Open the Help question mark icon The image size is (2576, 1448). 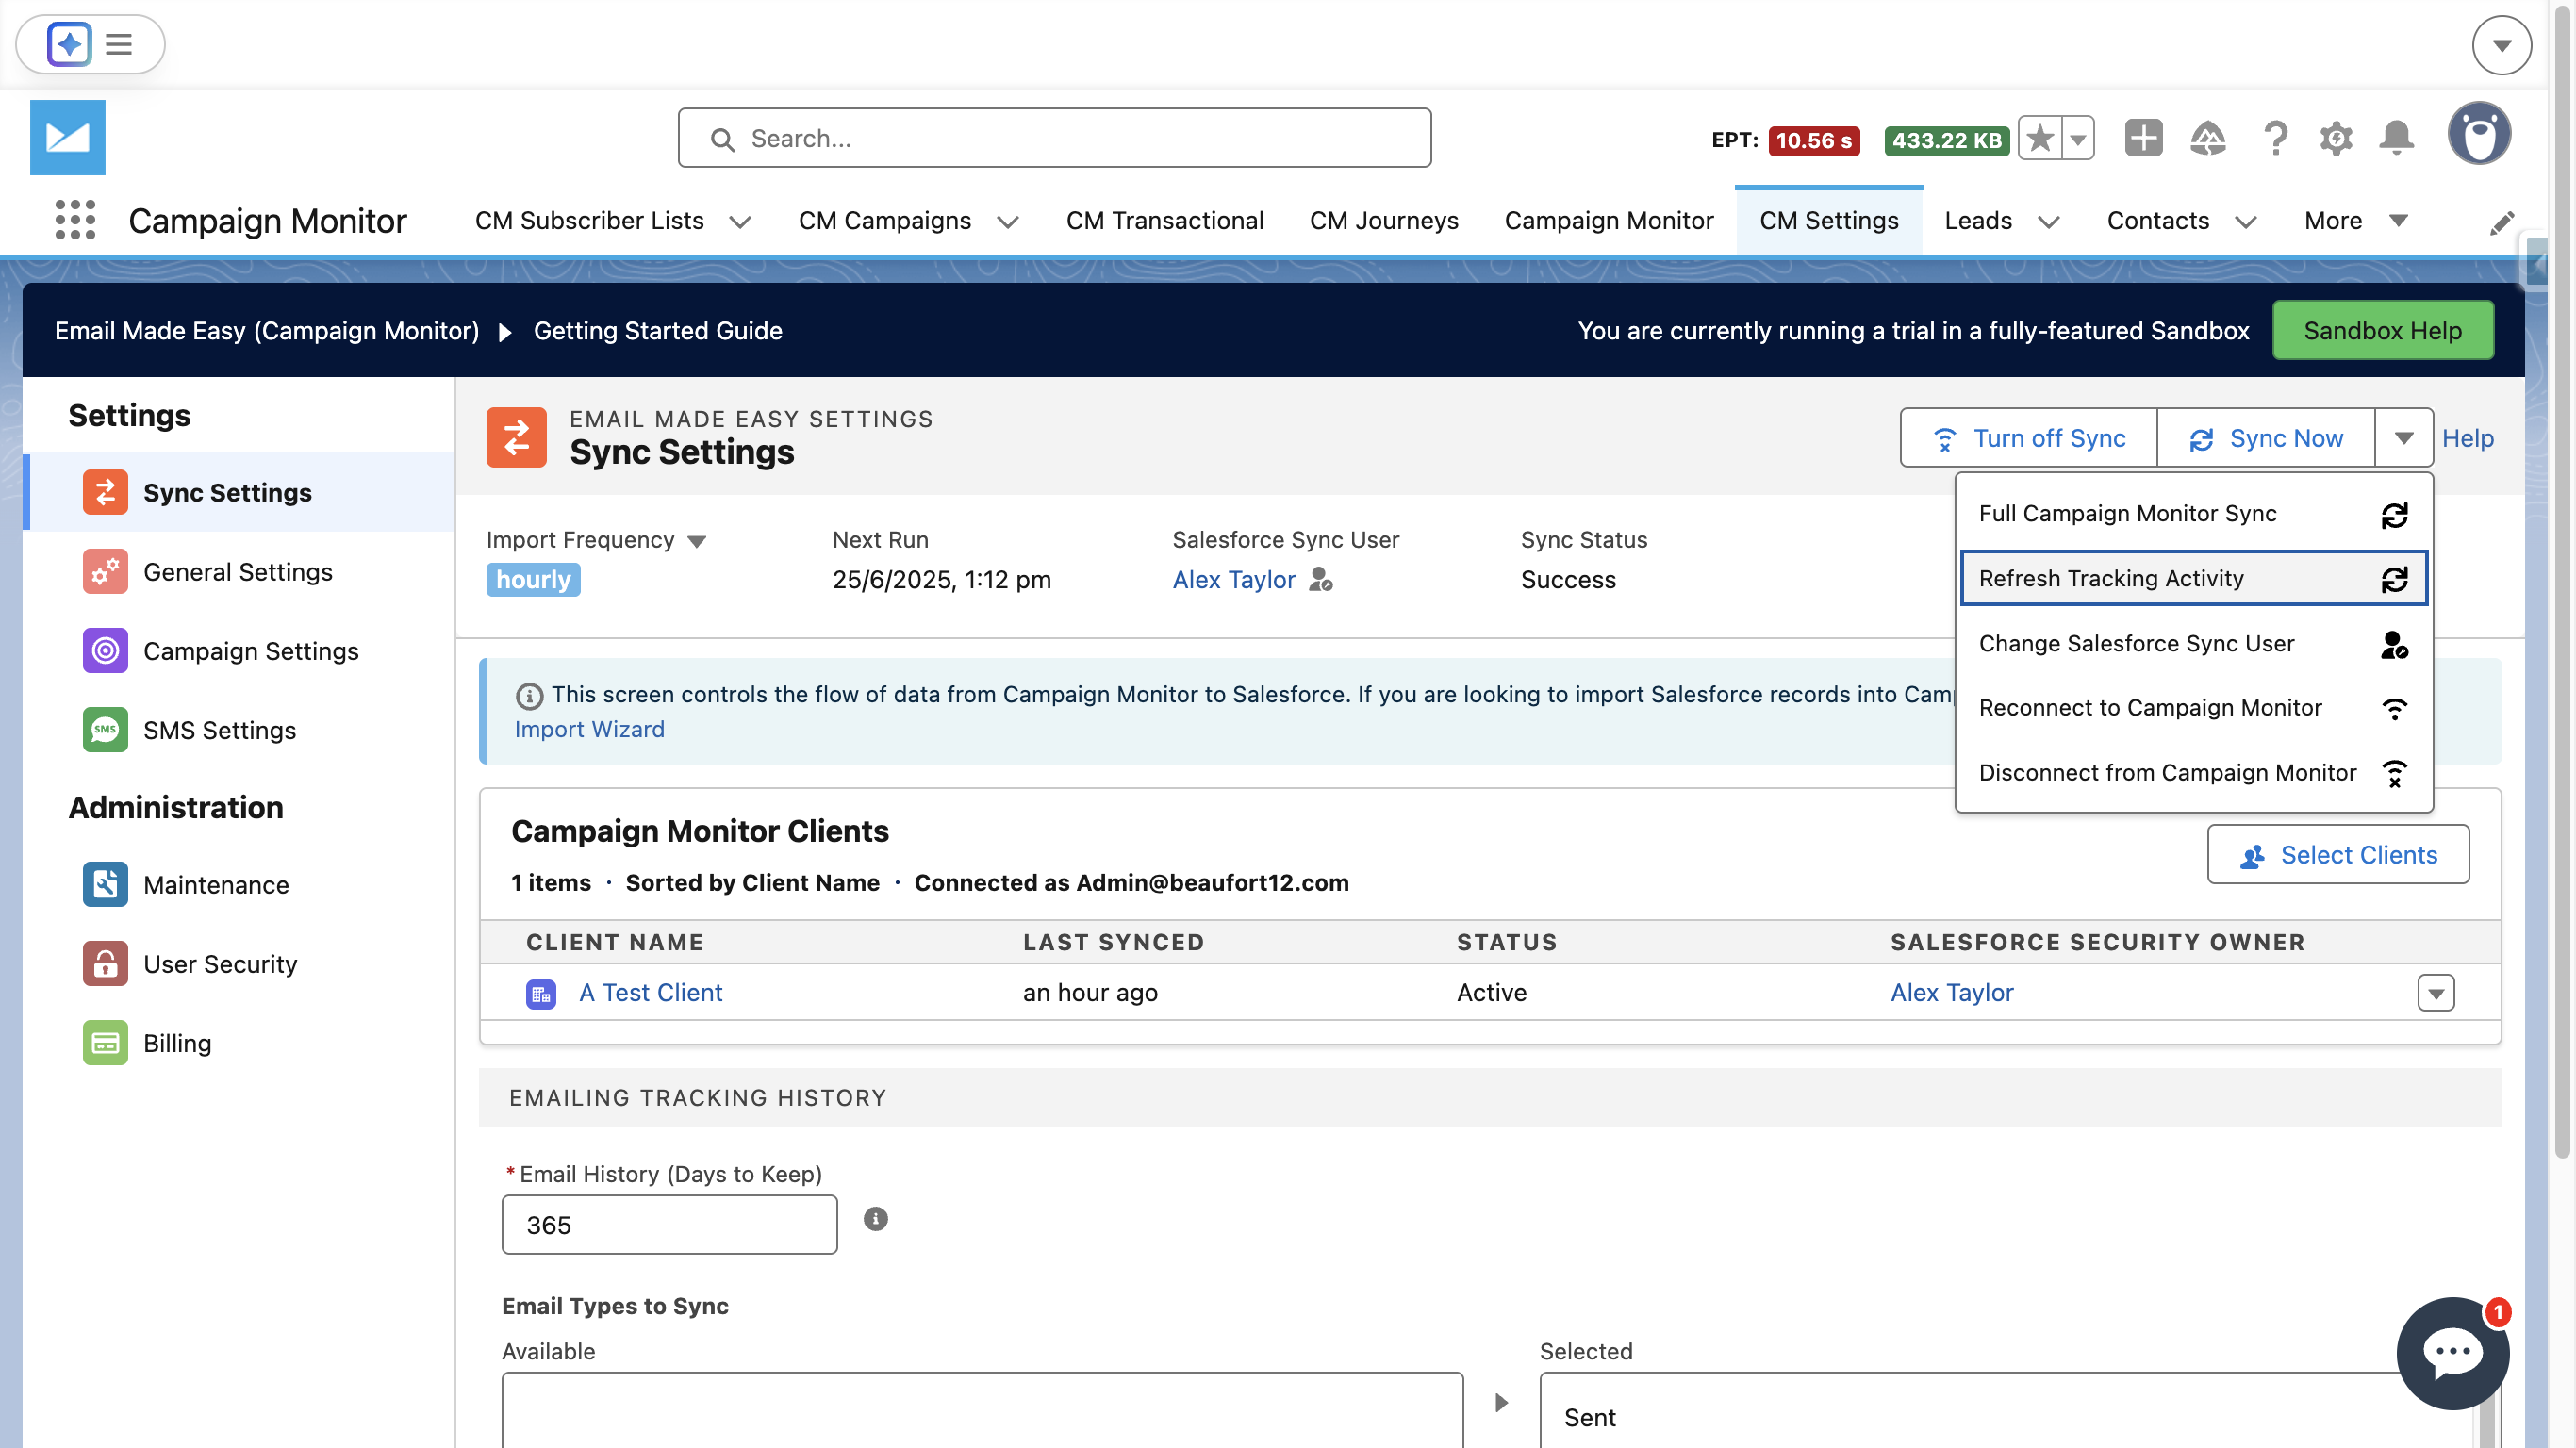click(x=2275, y=138)
